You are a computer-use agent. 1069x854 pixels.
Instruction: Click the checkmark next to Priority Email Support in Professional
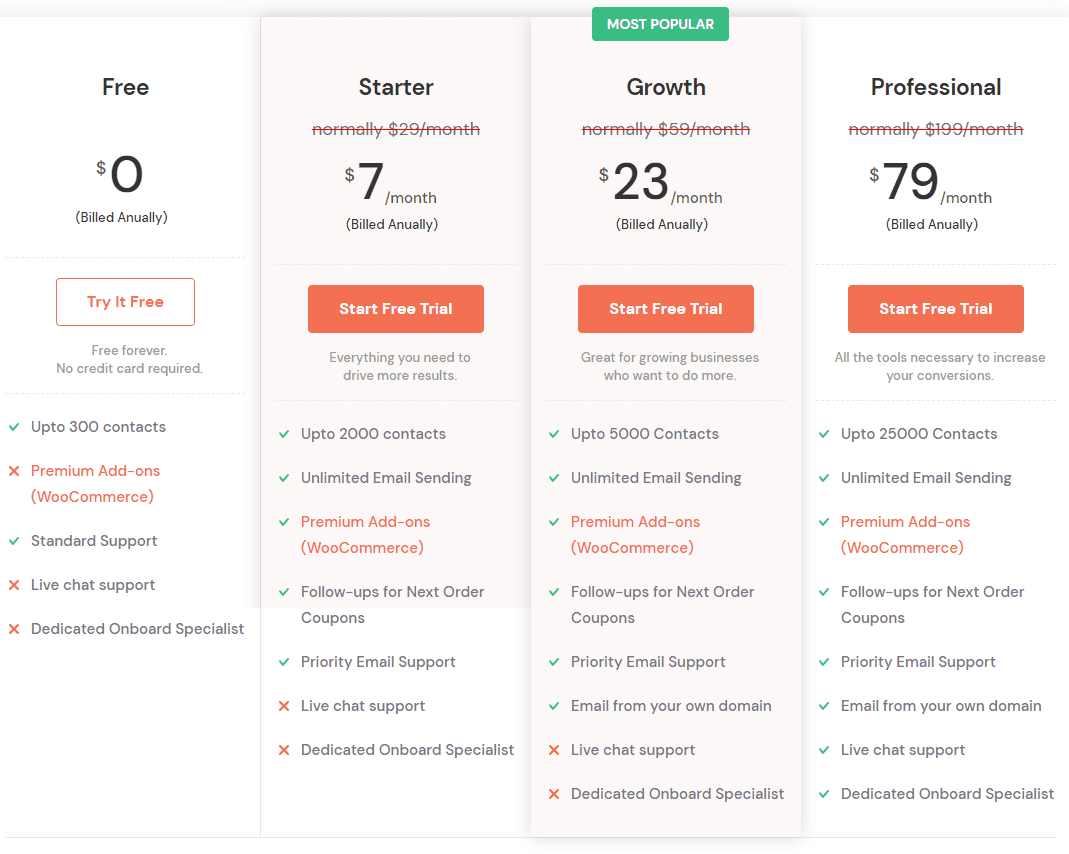(823, 662)
